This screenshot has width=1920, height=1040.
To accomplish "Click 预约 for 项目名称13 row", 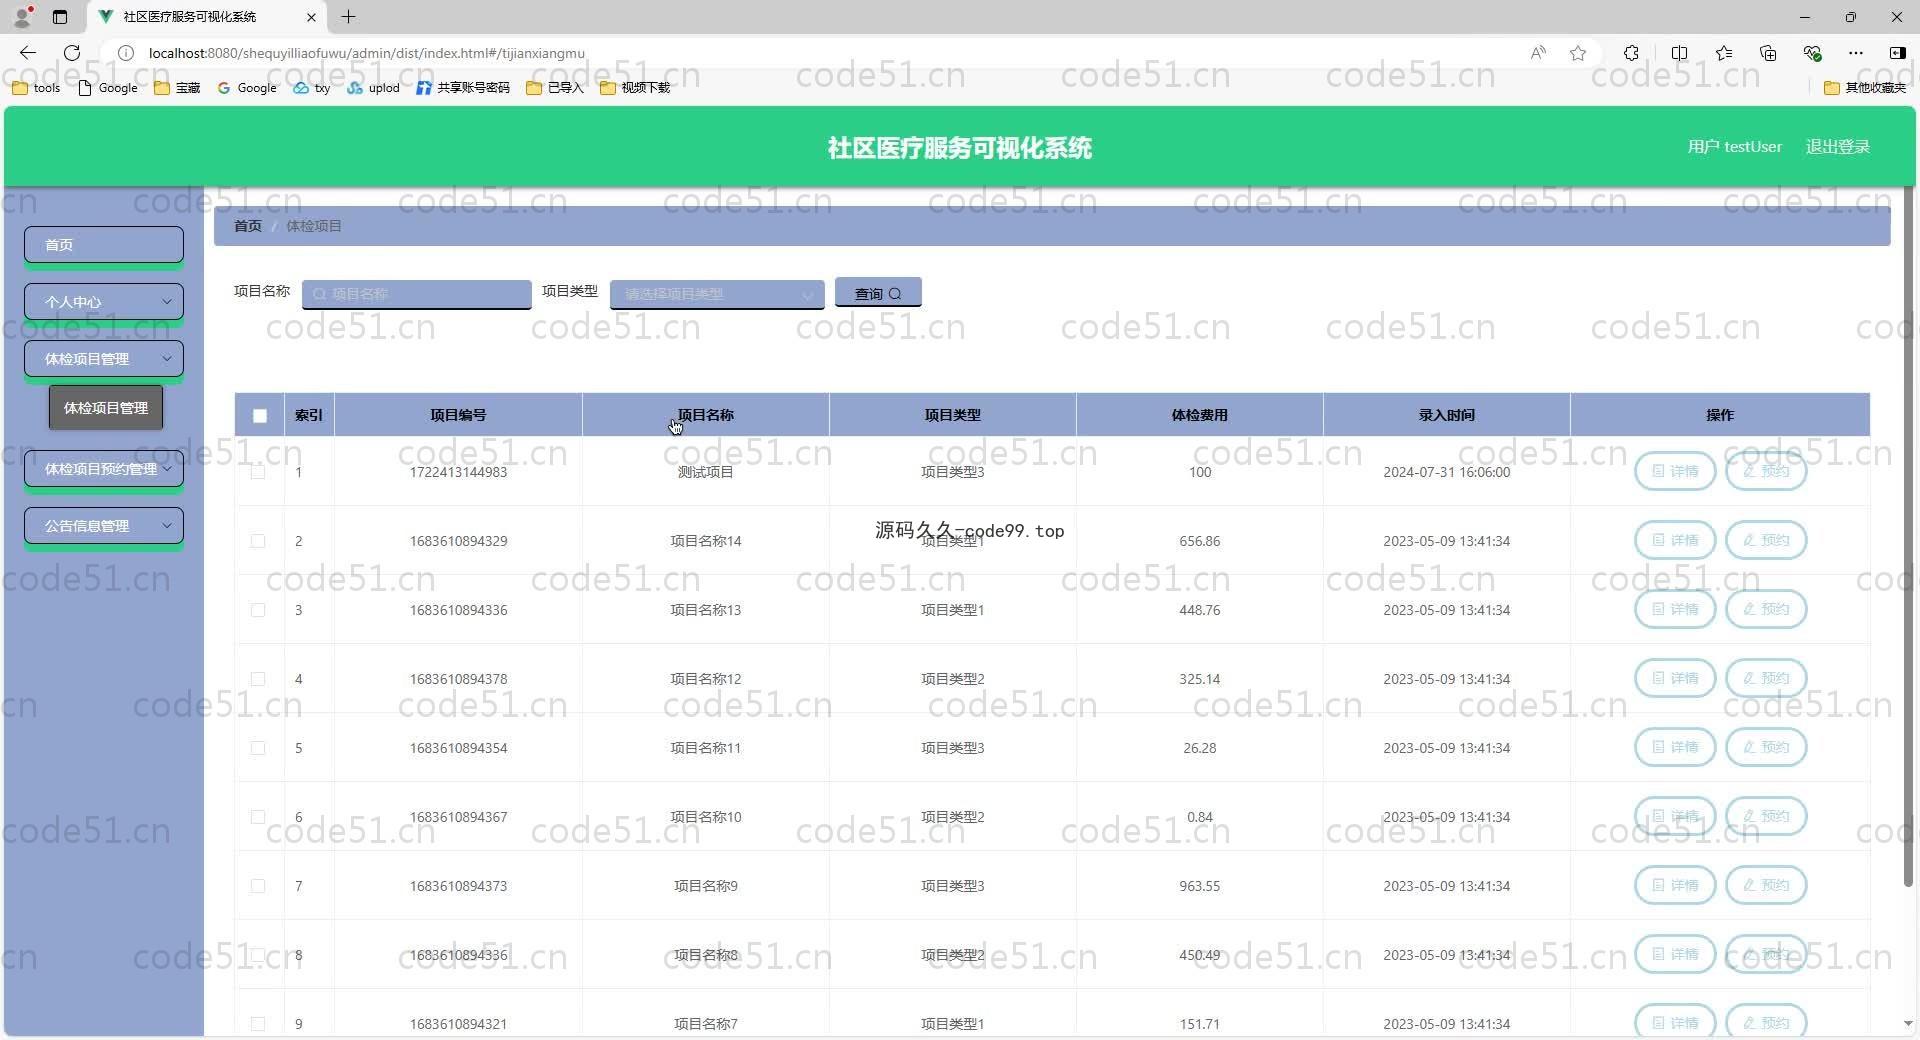I will [x=1766, y=609].
